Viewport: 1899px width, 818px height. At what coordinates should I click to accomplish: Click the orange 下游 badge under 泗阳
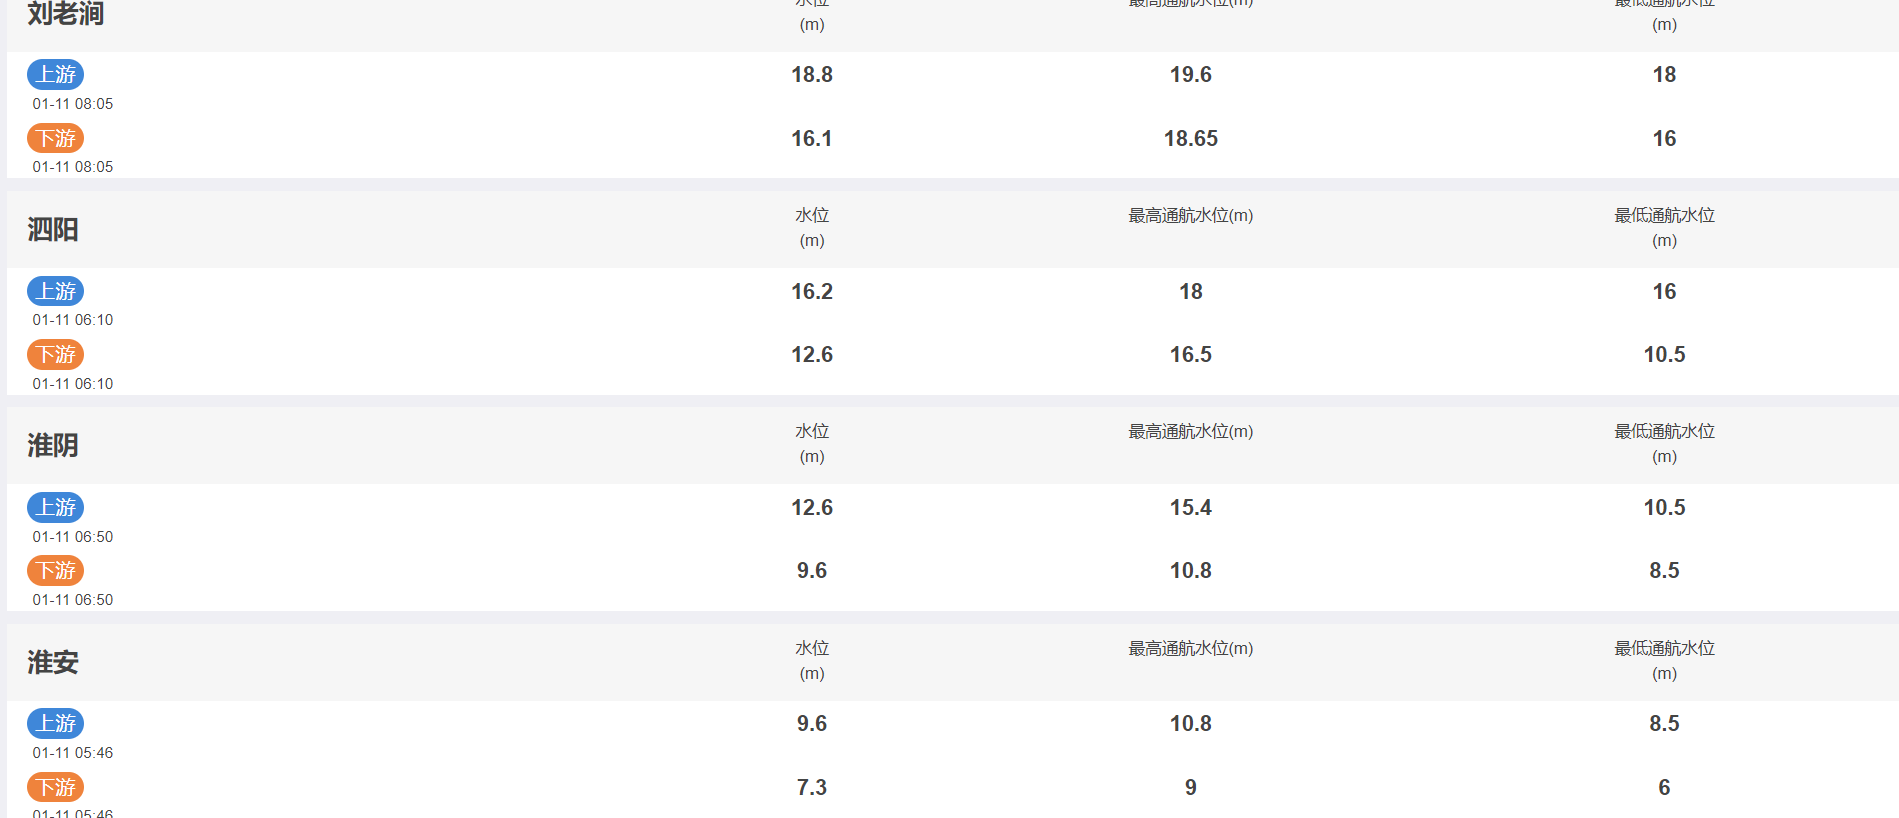tap(55, 355)
